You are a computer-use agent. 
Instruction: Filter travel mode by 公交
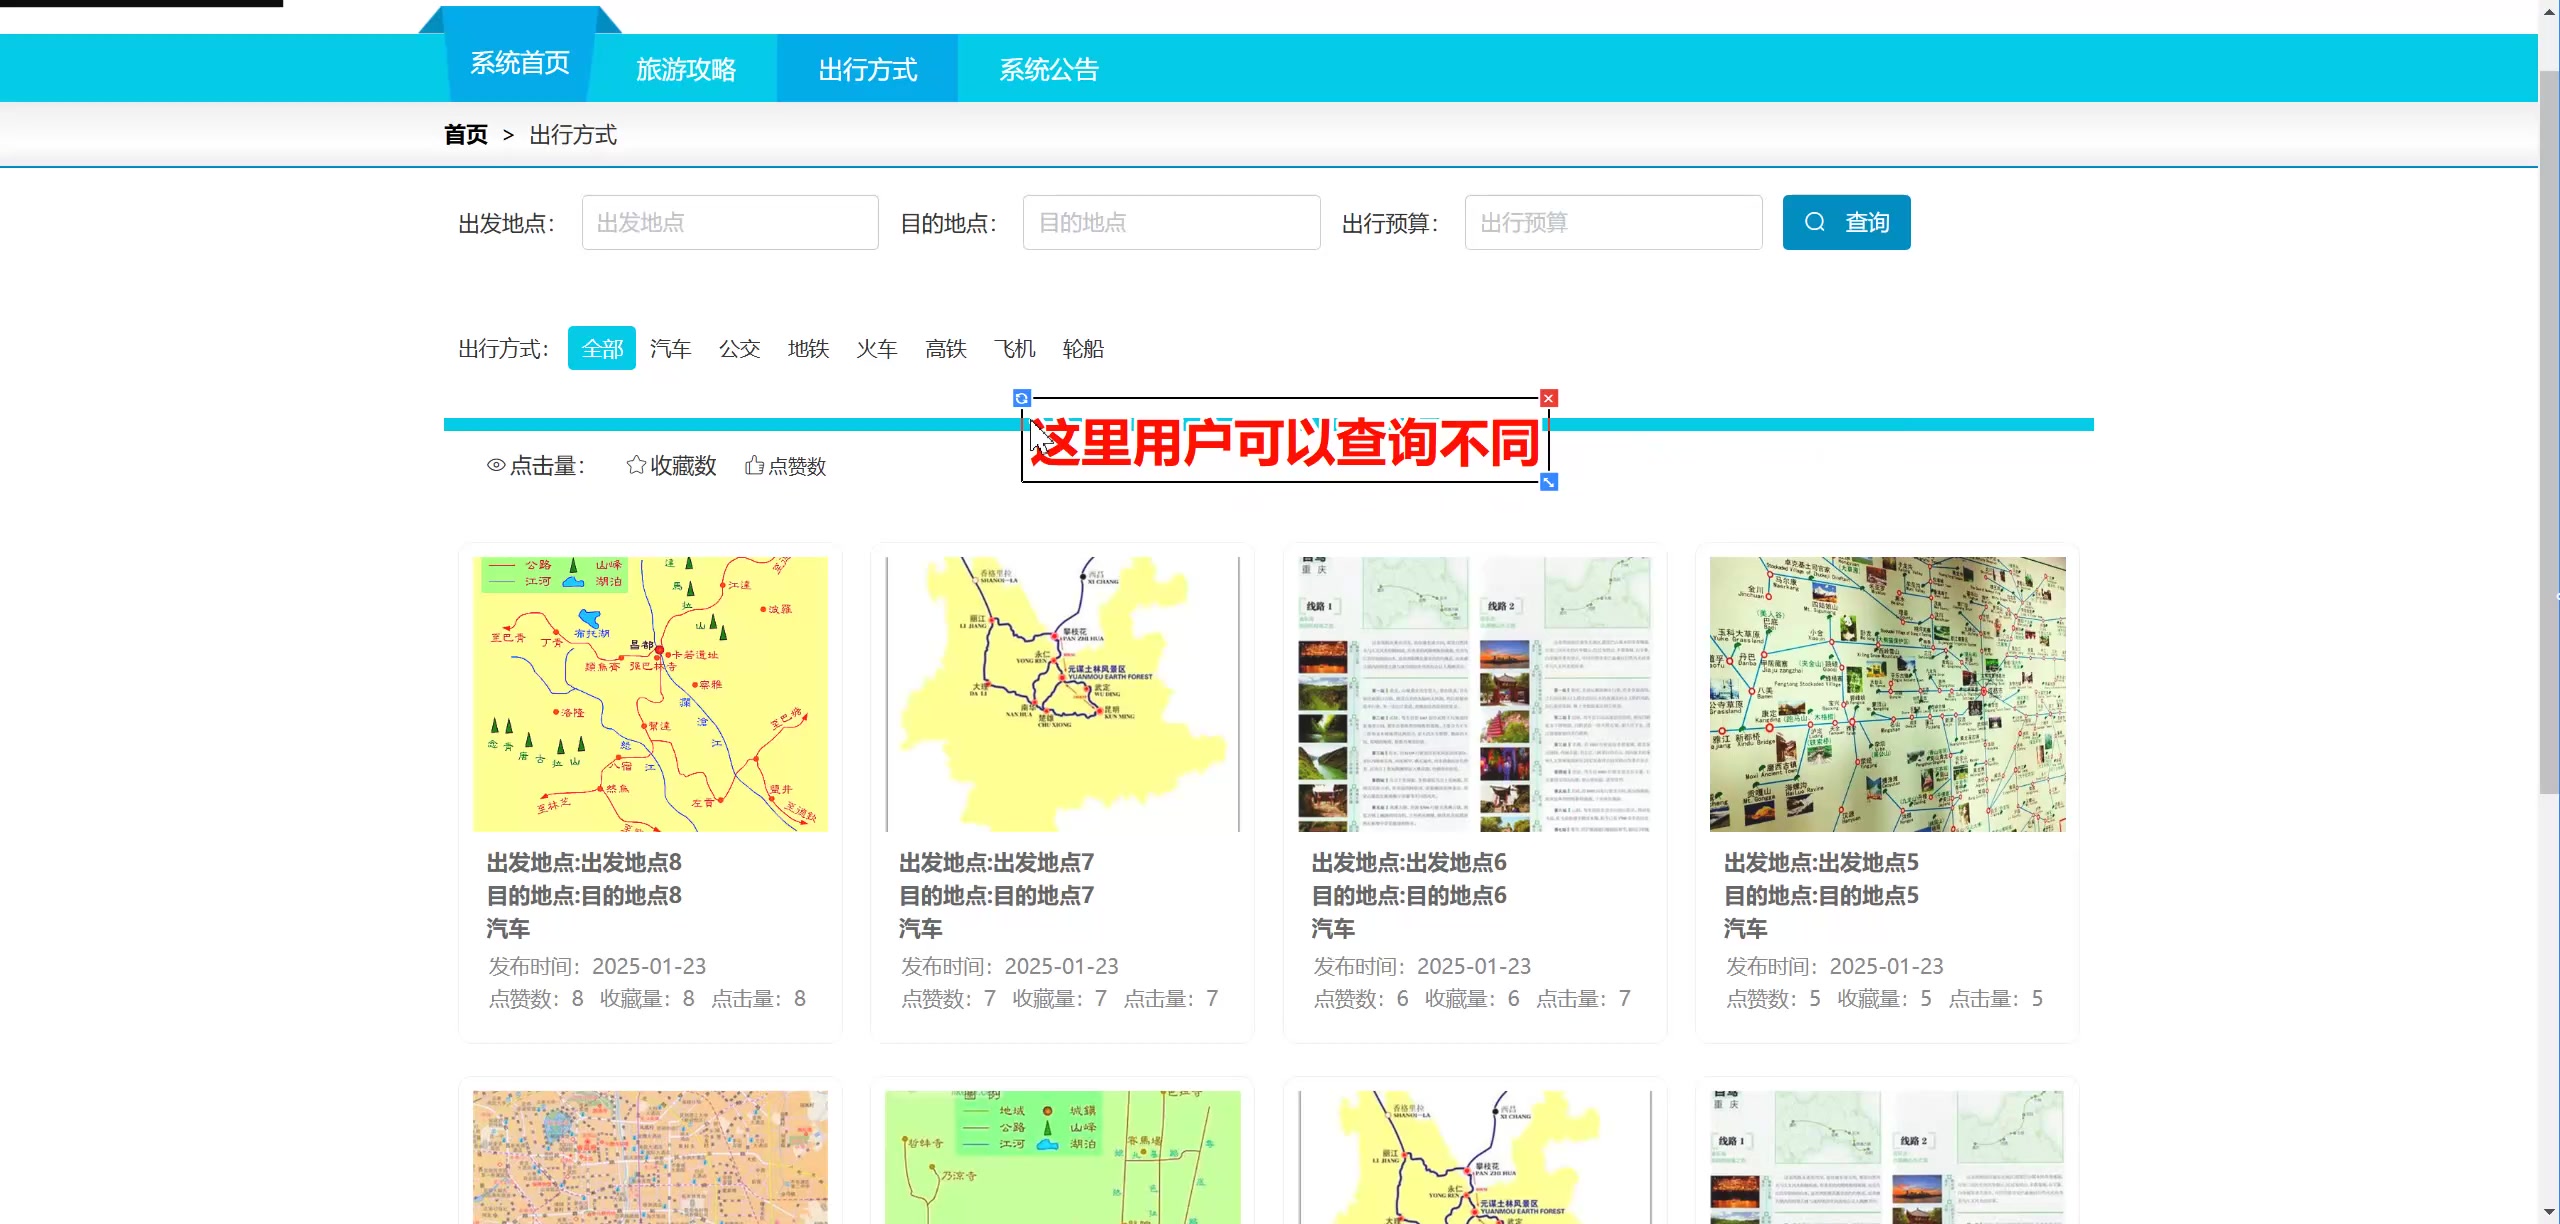pyautogui.click(x=740, y=348)
